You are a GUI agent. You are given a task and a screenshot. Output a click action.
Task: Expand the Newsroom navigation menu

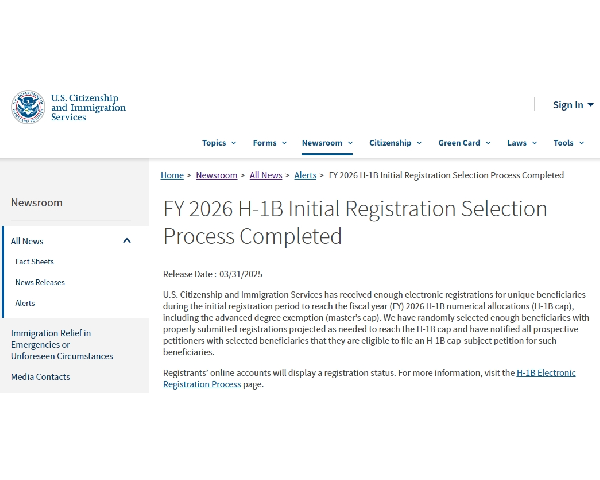coord(327,143)
